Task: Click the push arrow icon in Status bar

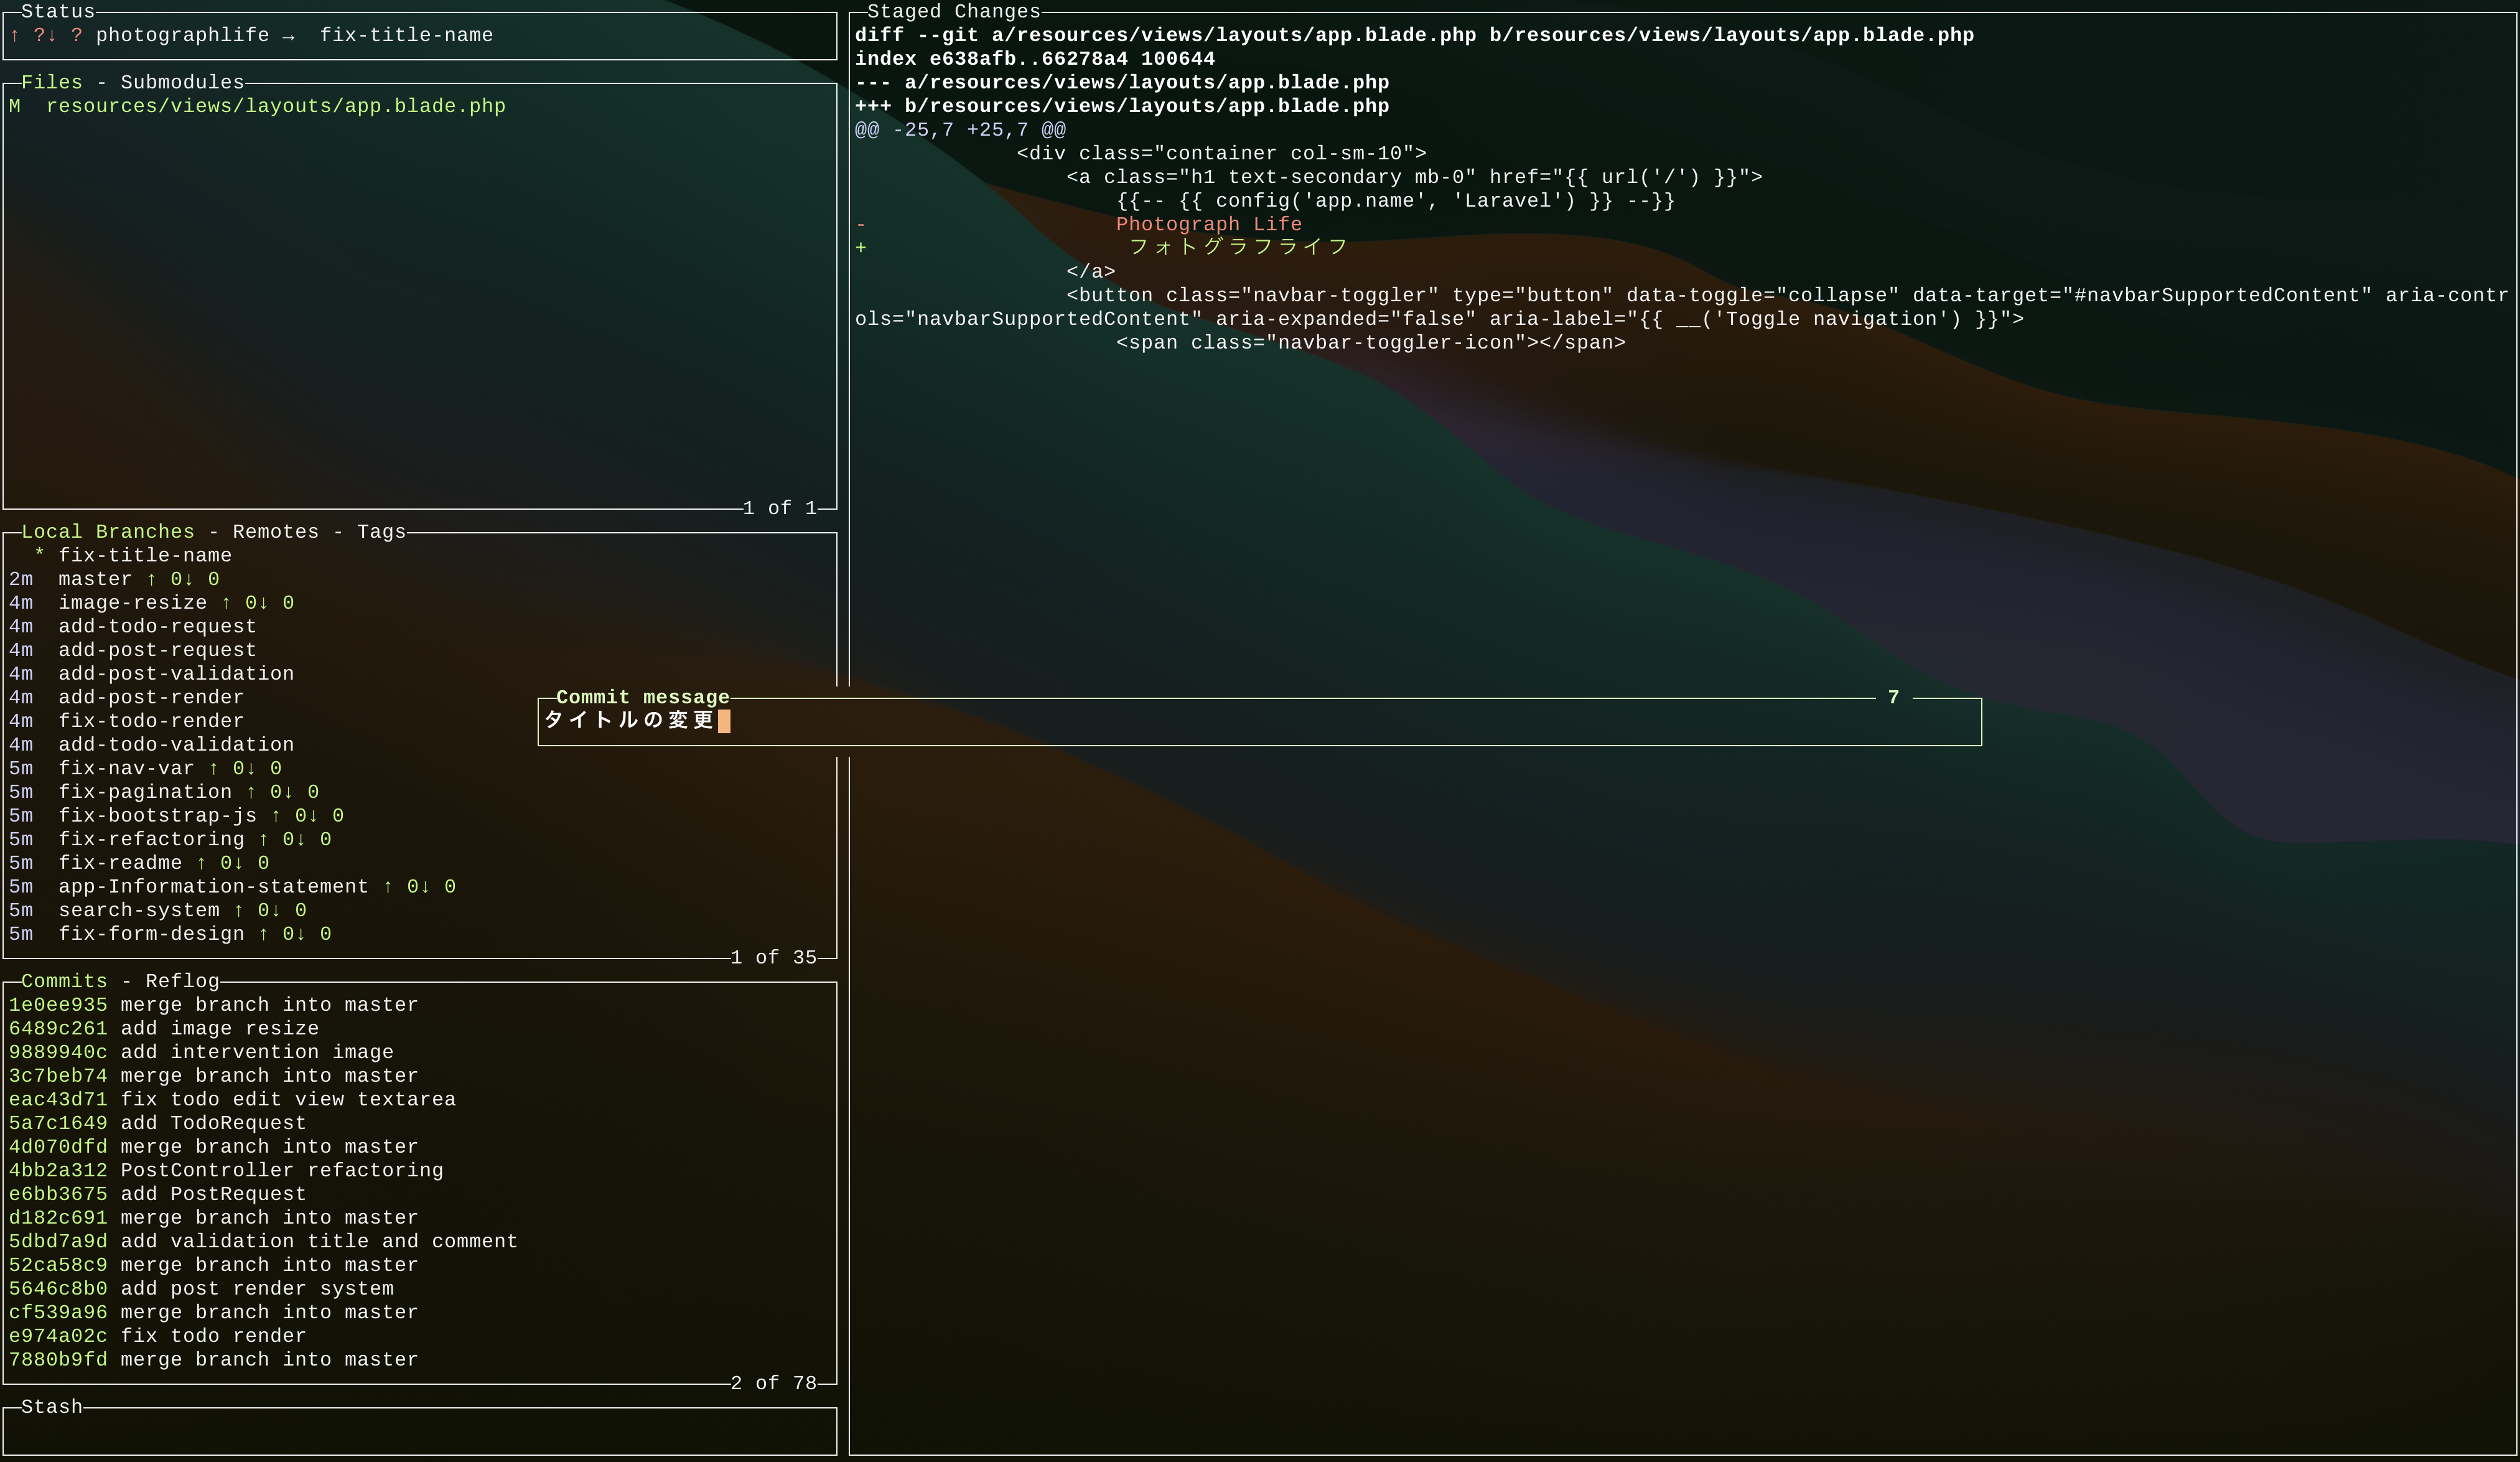Action: 14,35
